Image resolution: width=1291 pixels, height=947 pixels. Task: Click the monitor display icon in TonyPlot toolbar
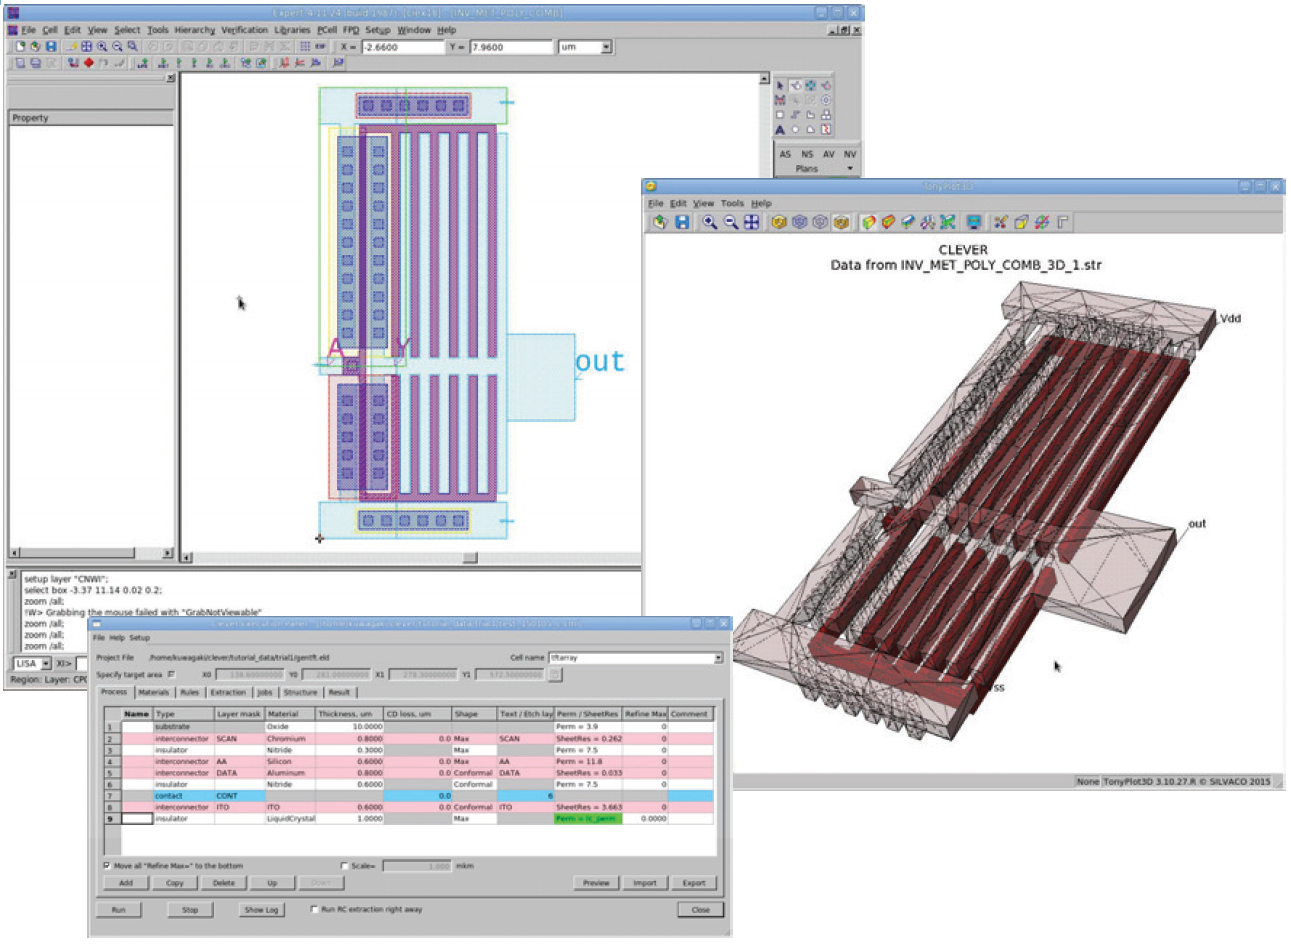pos(973,222)
